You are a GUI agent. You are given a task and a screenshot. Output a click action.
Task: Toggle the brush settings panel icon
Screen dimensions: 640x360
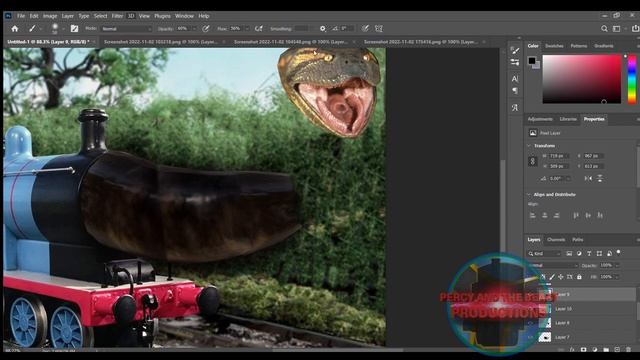click(74, 29)
